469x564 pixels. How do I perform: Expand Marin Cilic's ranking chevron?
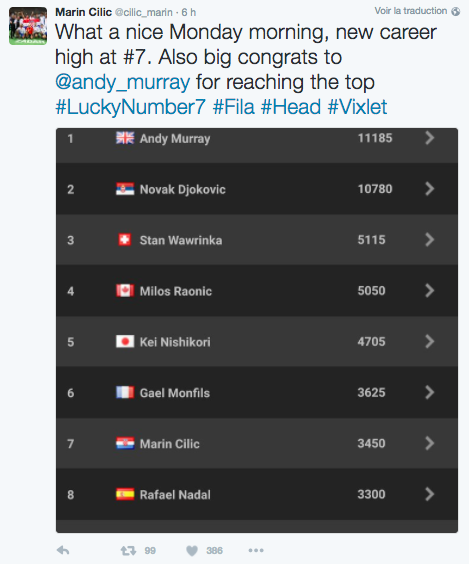(x=429, y=443)
